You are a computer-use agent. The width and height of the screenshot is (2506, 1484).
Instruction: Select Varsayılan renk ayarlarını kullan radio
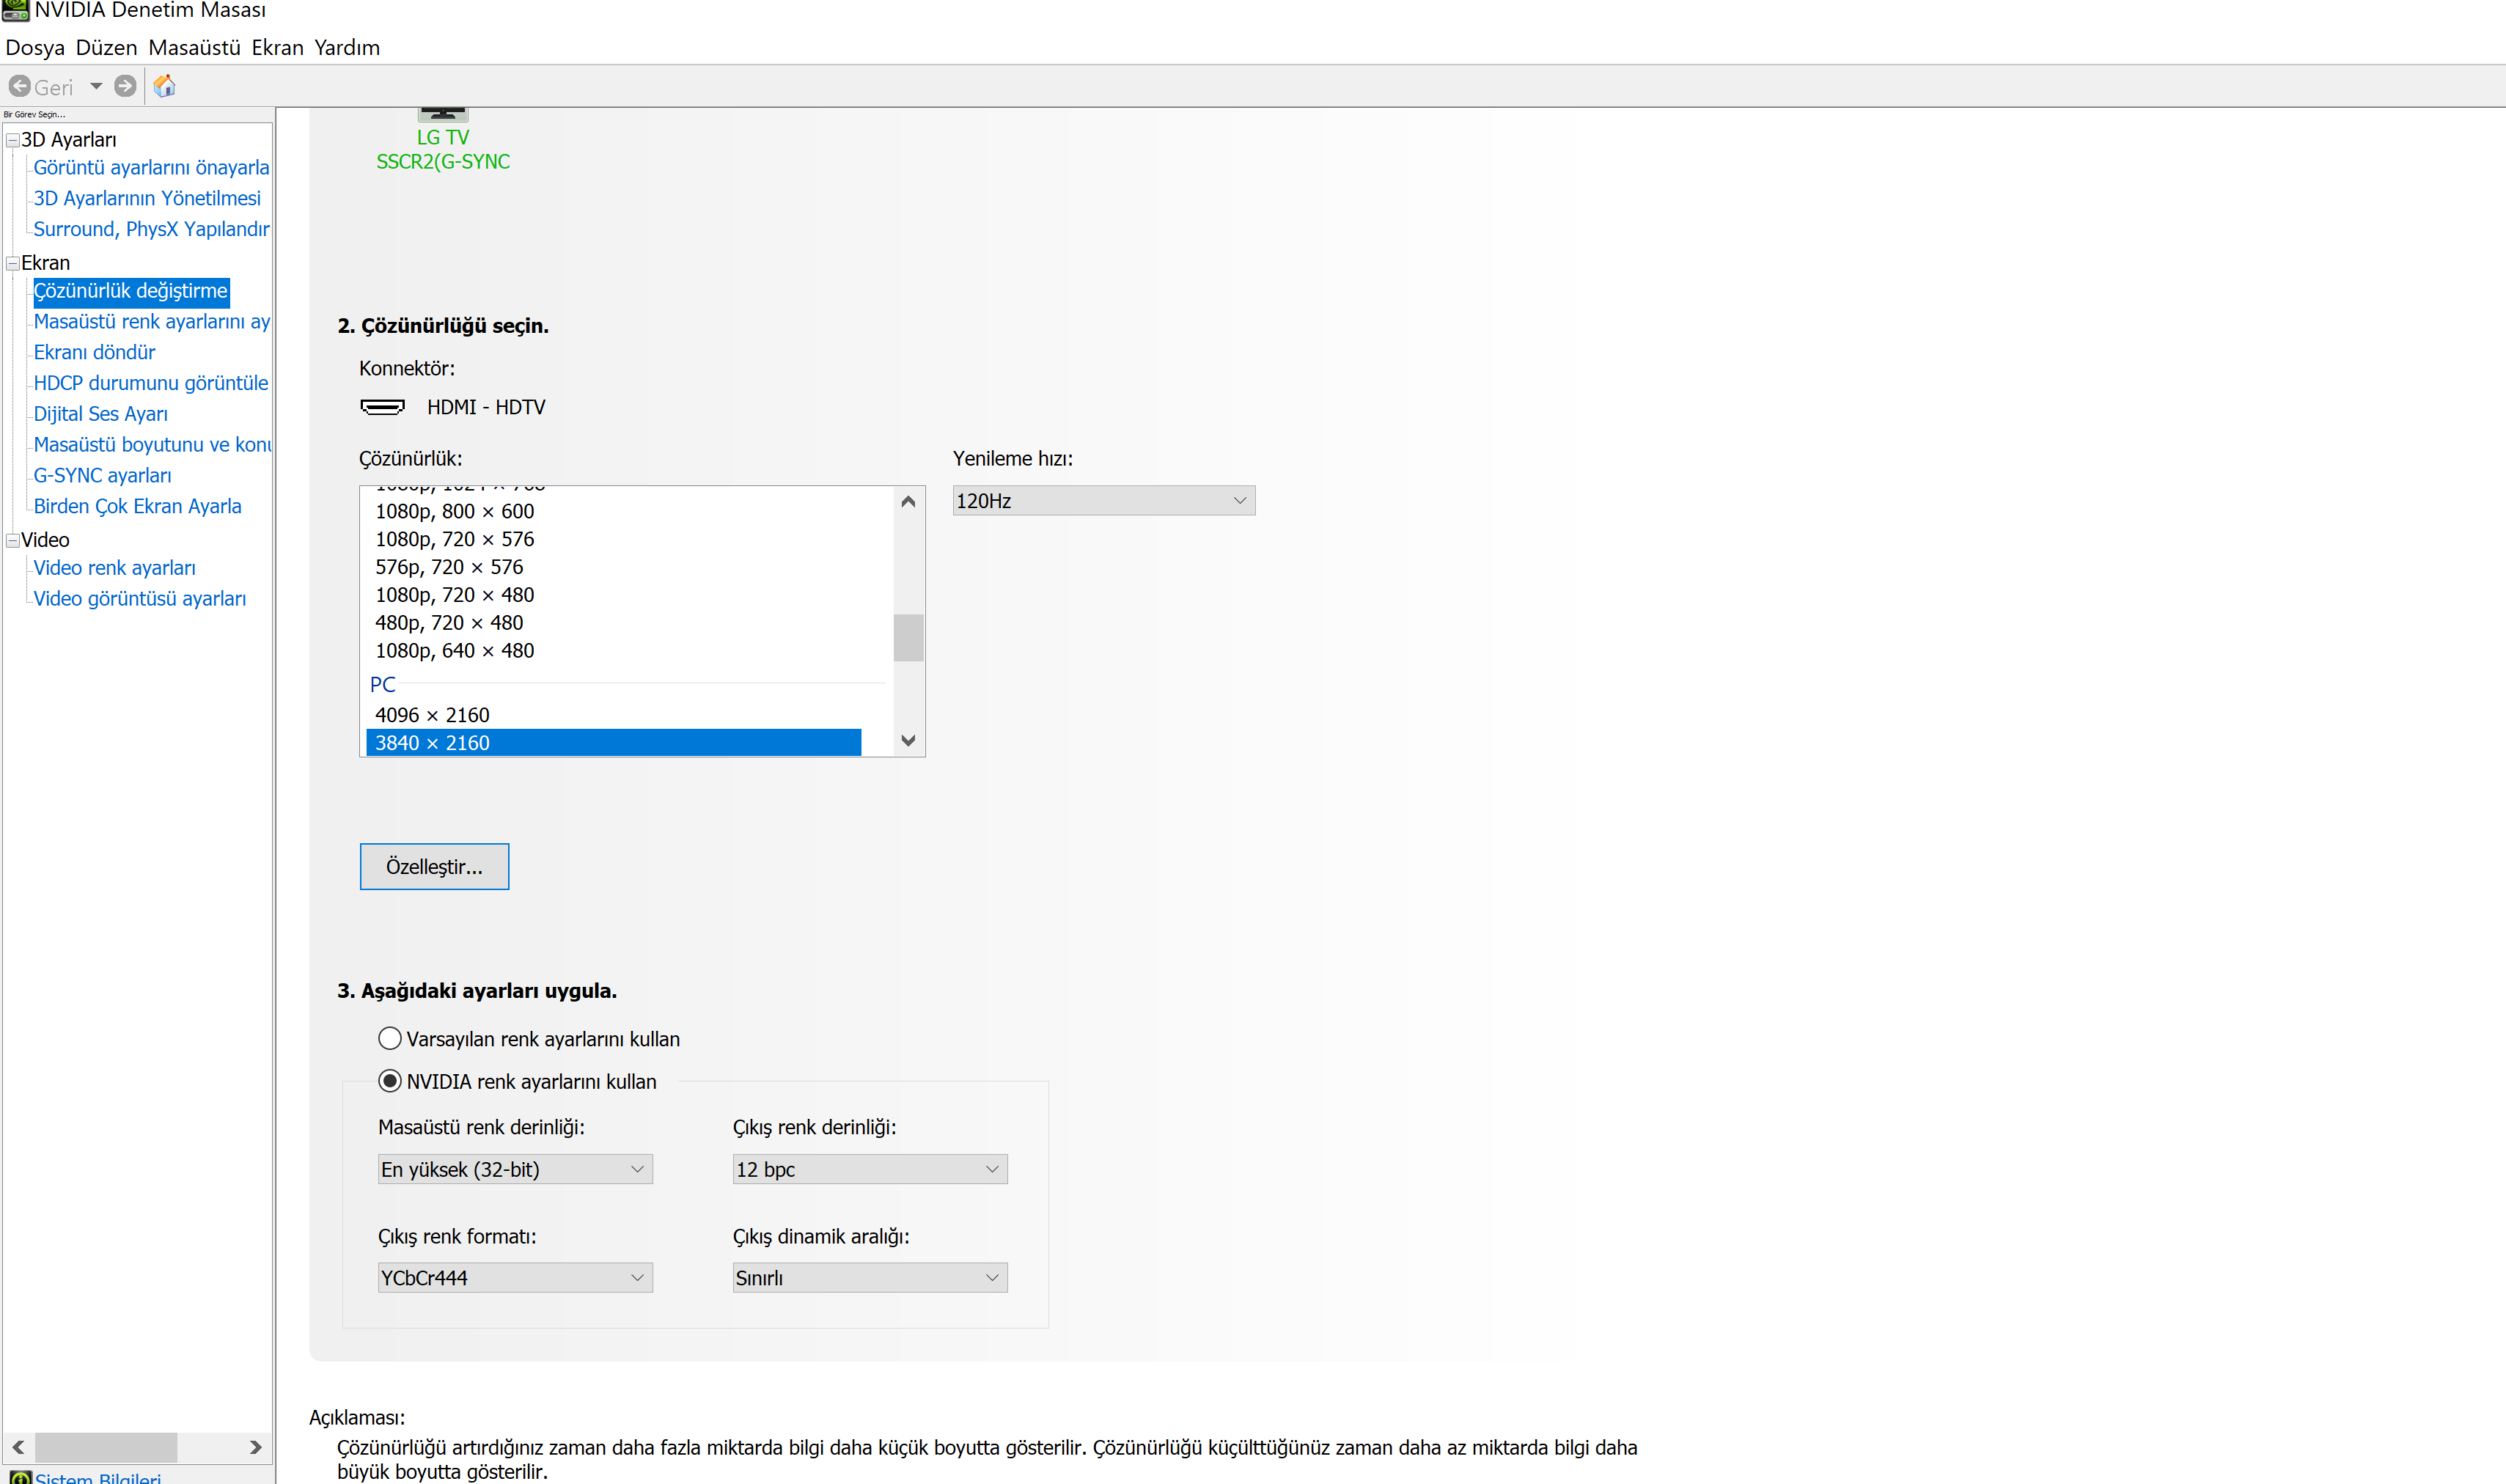tap(389, 1039)
